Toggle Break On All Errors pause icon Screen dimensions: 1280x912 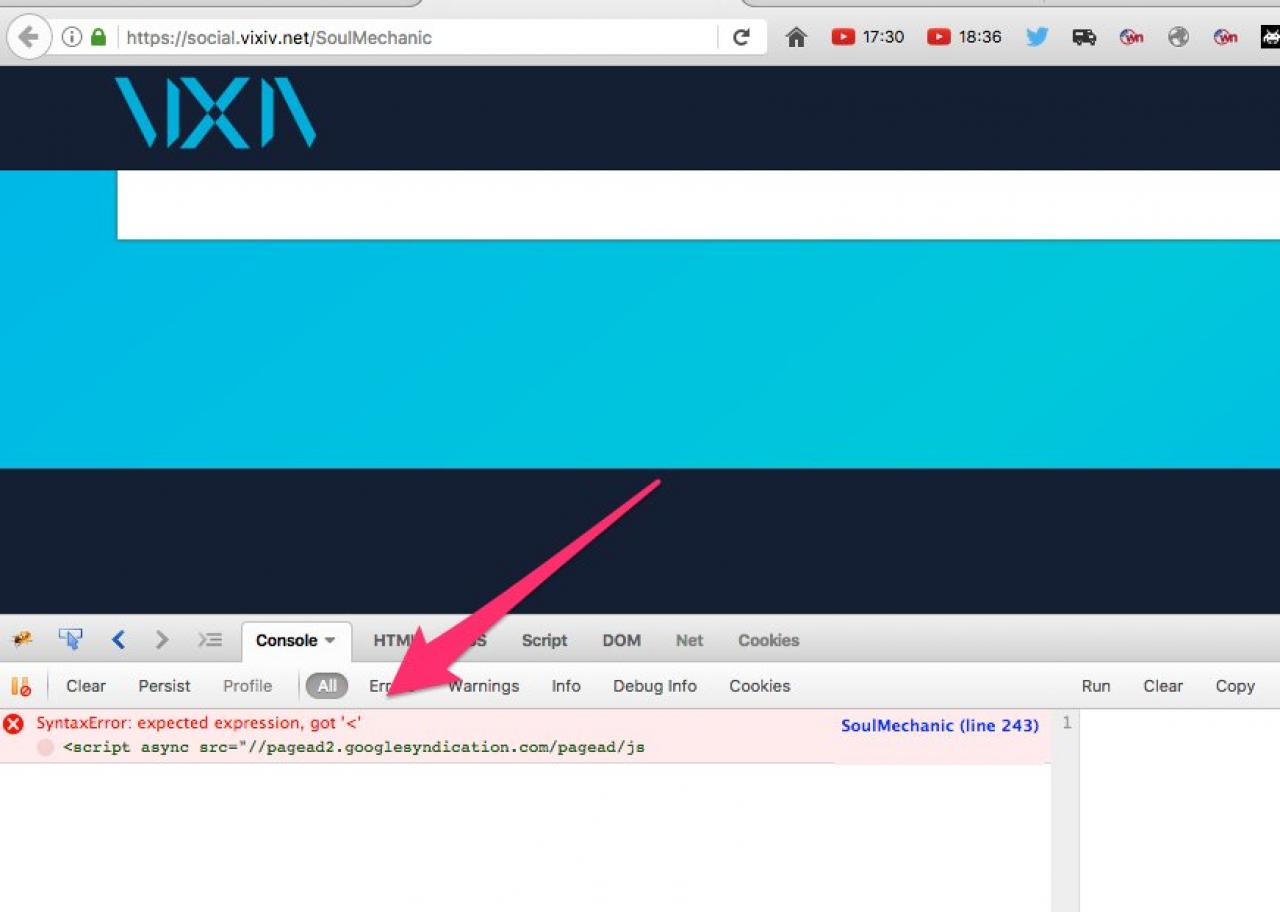point(21,687)
